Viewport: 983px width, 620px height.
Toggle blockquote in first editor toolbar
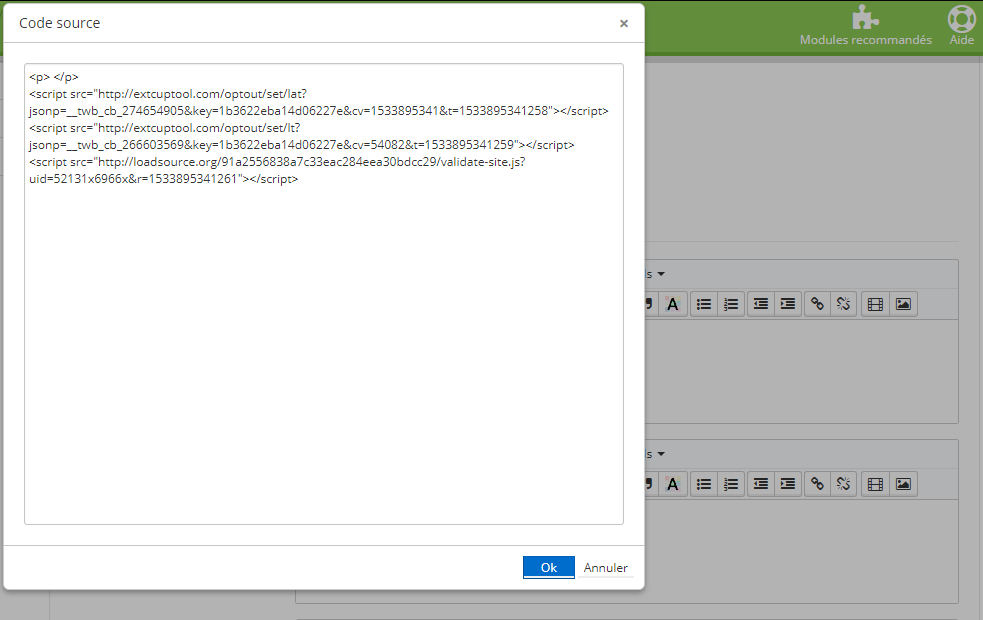click(650, 305)
